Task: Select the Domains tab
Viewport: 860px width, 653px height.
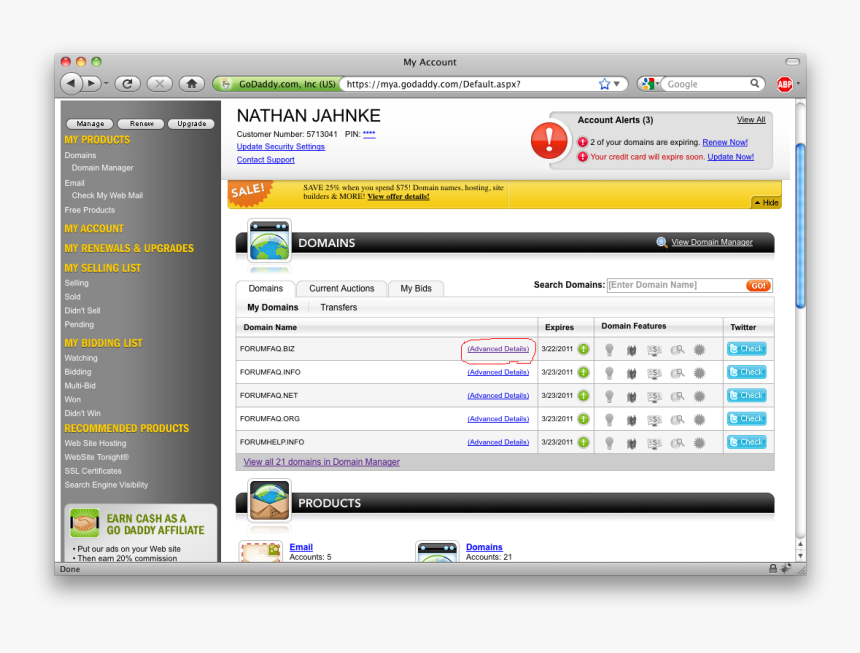Action: [x=265, y=288]
